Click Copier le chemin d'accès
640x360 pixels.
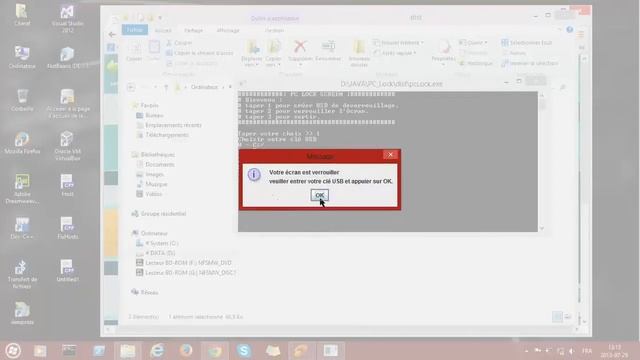[200, 53]
